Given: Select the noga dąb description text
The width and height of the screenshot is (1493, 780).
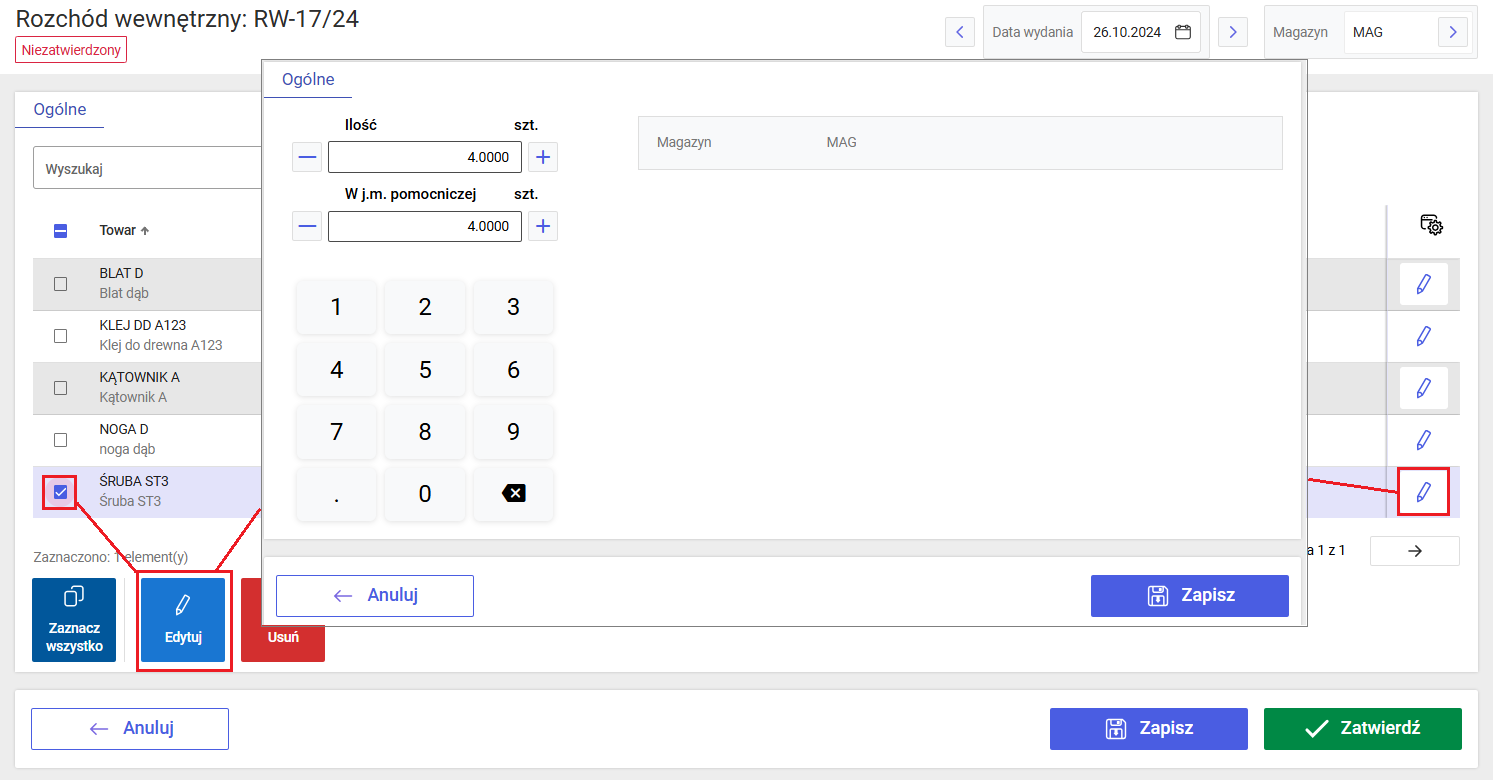Looking at the screenshot, I should click(127, 450).
